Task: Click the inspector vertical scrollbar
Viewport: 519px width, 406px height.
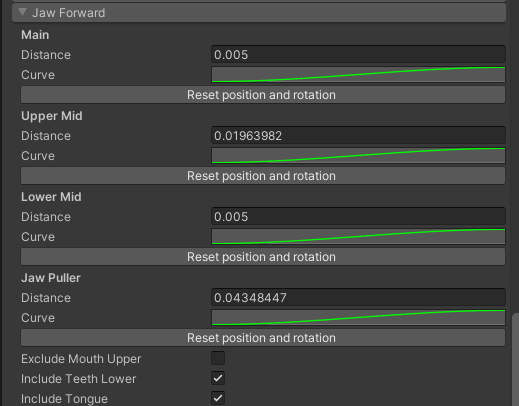Action: pos(515,359)
